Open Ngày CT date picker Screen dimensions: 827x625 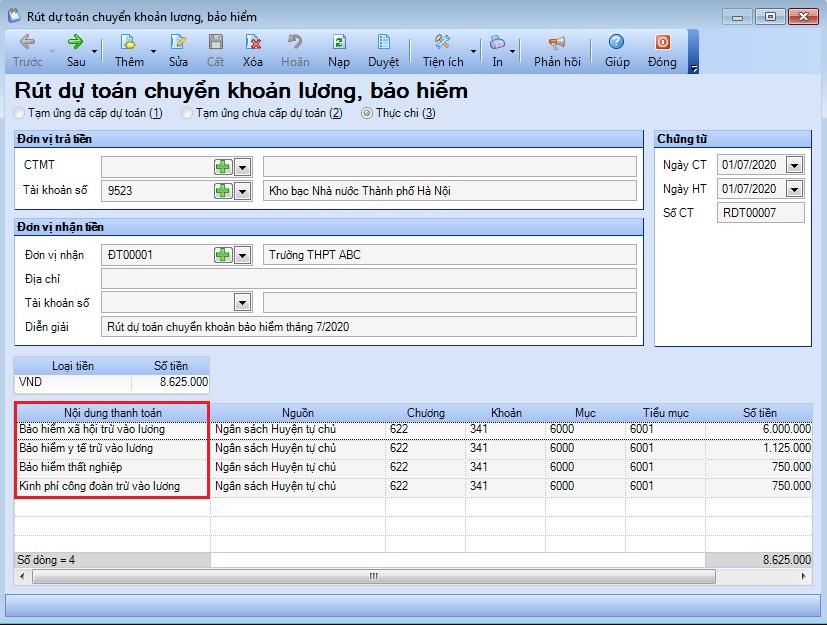(x=794, y=165)
